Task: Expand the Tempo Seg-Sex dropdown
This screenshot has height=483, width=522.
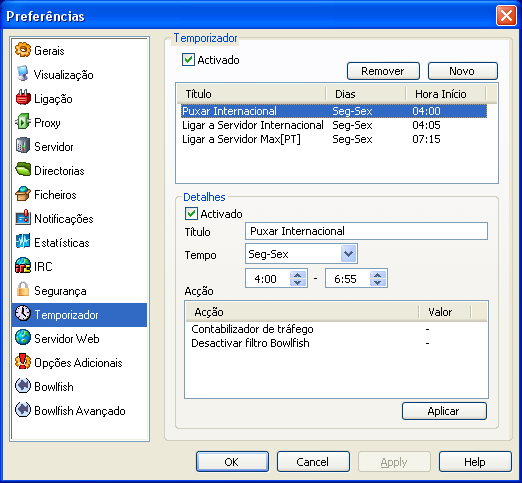Action: pos(349,254)
